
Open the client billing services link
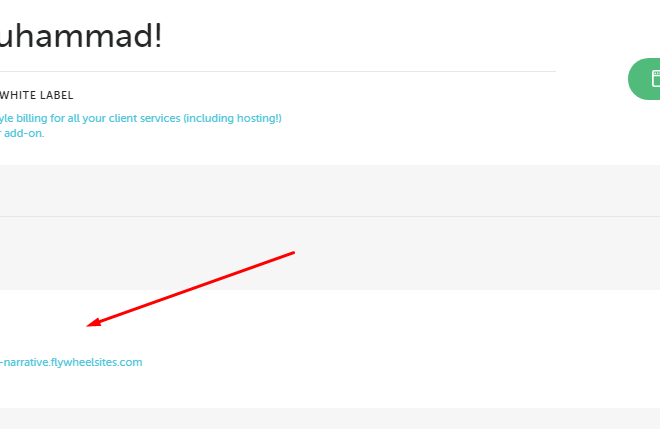(x=141, y=118)
